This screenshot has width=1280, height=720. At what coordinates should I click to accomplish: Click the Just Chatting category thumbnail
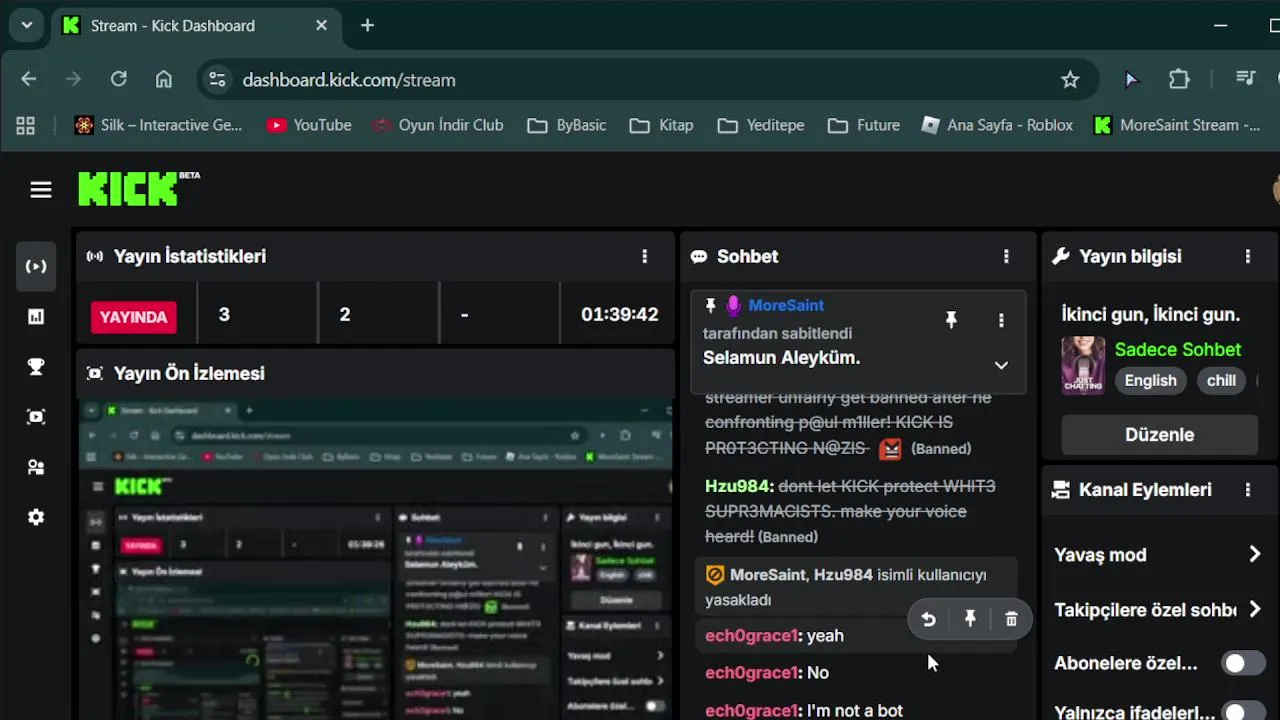click(1083, 365)
